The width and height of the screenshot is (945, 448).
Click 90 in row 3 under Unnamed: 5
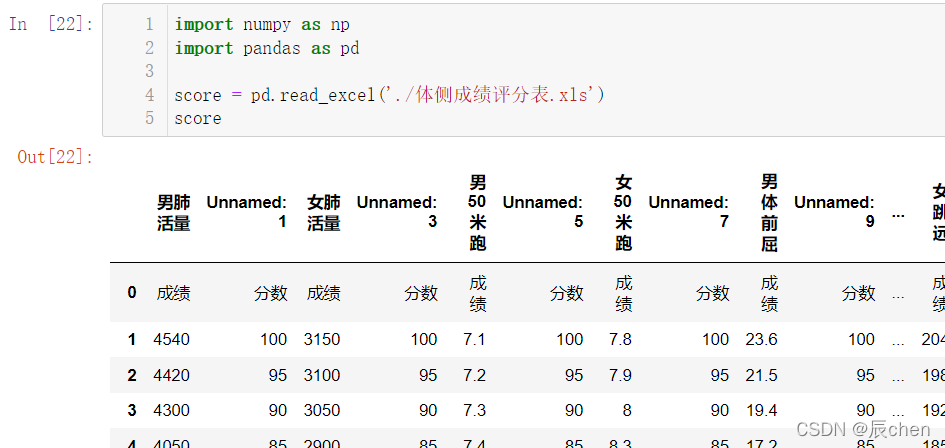point(574,411)
